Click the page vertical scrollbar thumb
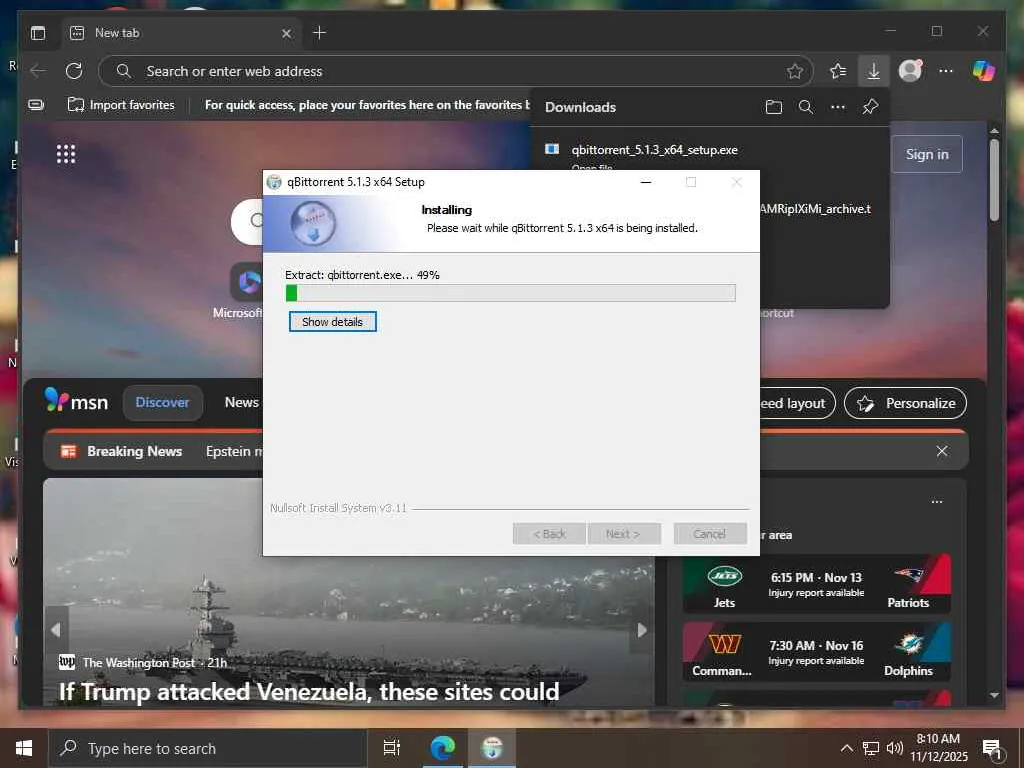Image resolution: width=1024 pixels, height=768 pixels. tap(994, 179)
